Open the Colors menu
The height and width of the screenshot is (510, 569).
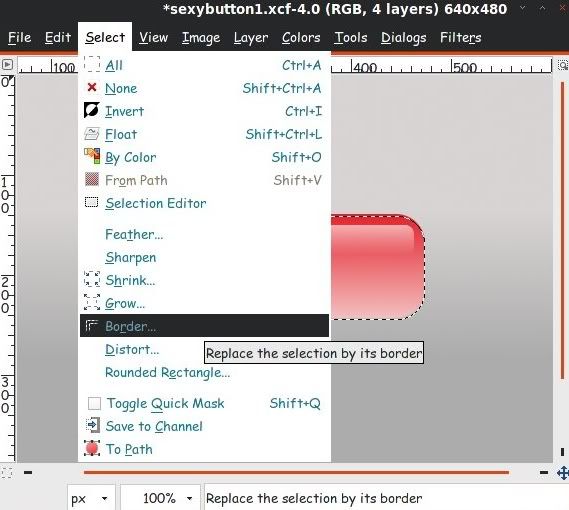pos(301,37)
